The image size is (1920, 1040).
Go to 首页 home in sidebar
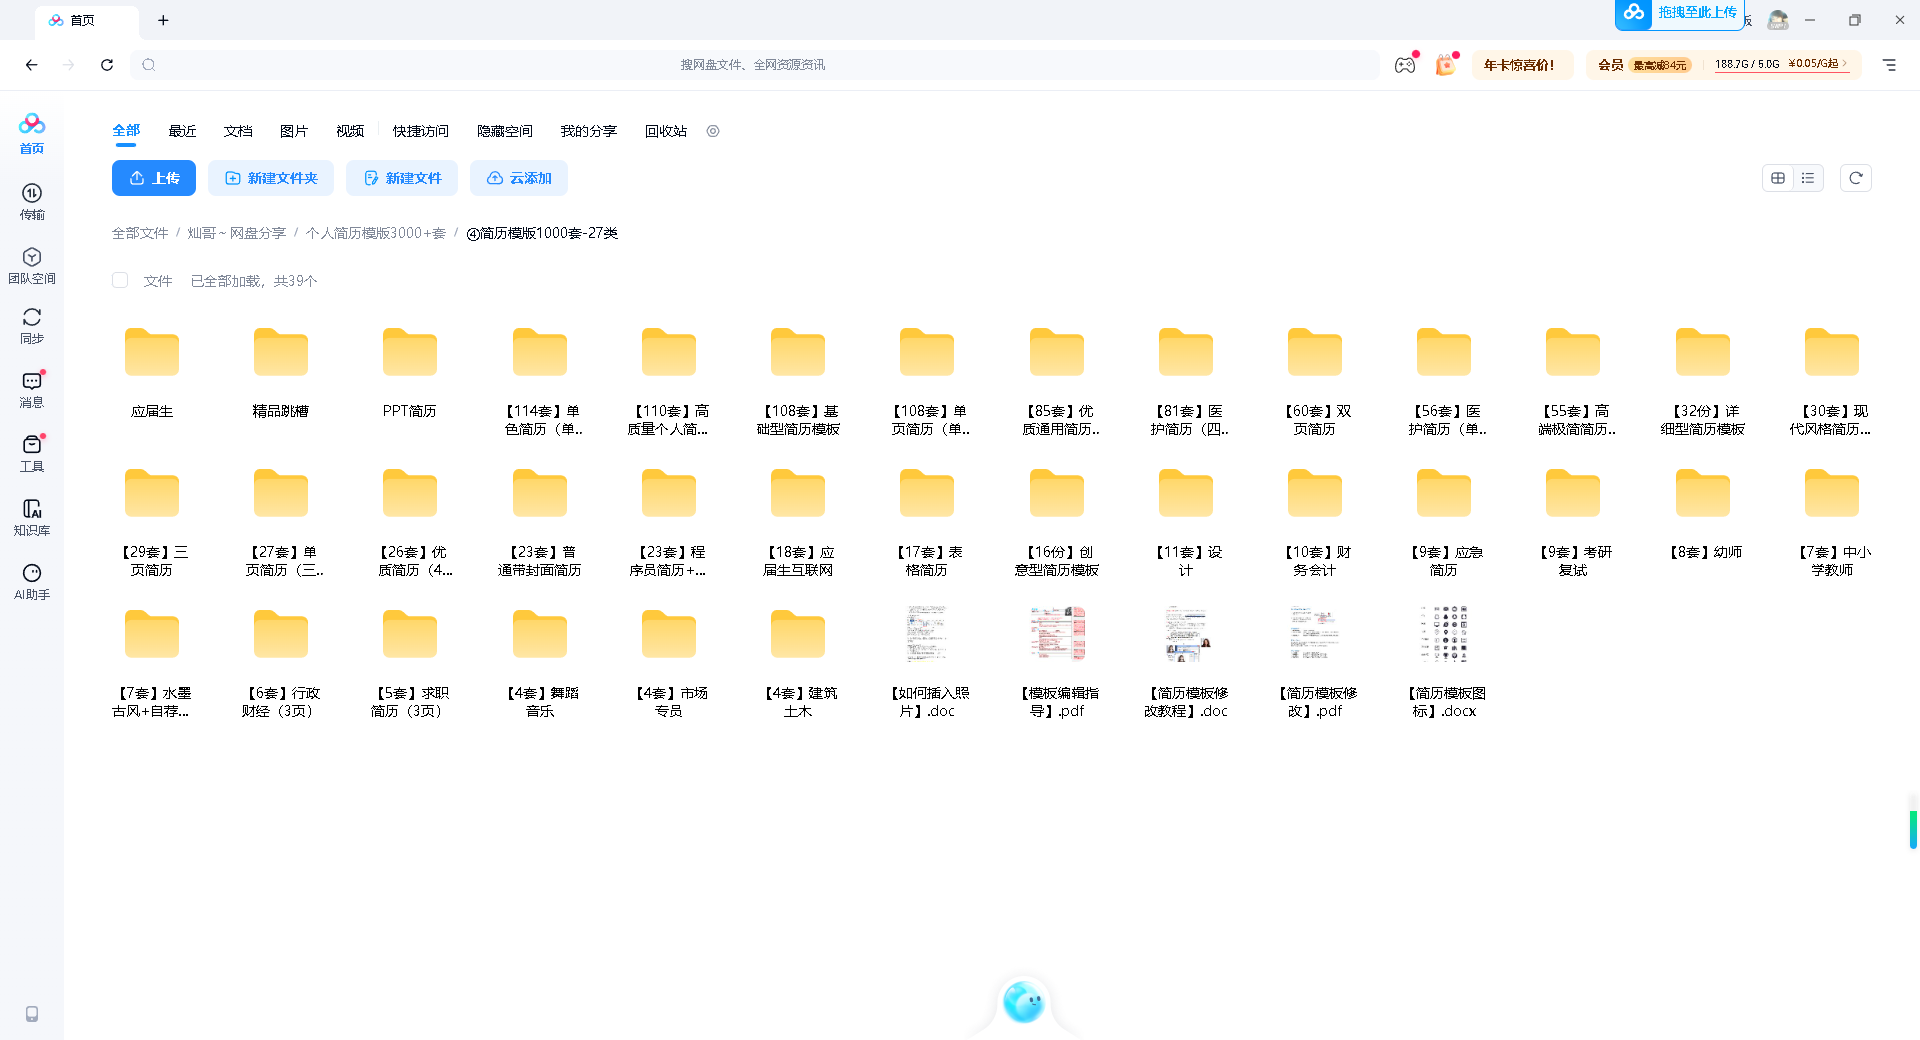tap(32, 134)
